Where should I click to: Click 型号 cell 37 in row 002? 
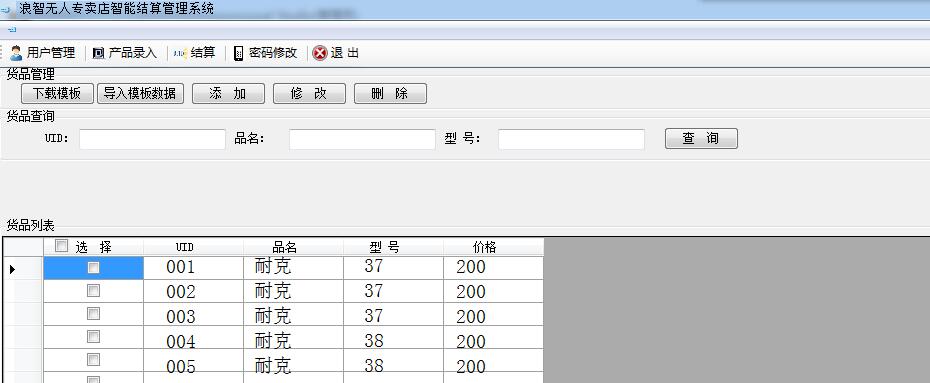pyautogui.click(x=393, y=291)
